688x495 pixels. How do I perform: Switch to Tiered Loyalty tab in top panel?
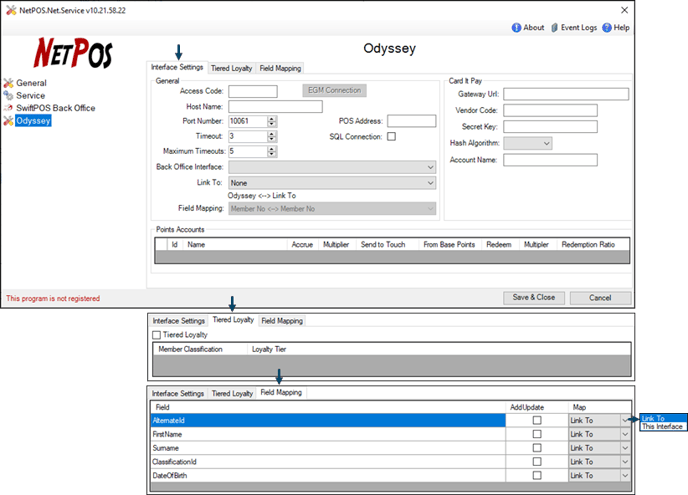(232, 68)
